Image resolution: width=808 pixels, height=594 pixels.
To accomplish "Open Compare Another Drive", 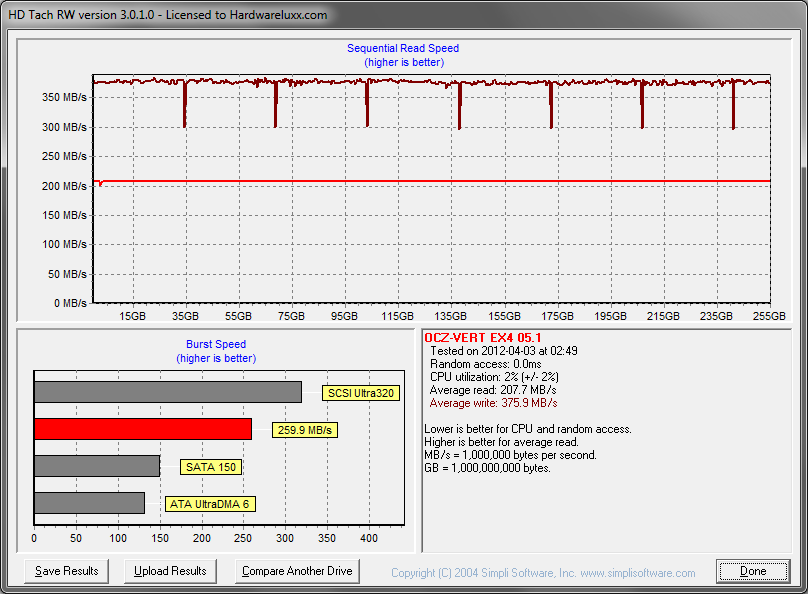I will [x=297, y=571].
